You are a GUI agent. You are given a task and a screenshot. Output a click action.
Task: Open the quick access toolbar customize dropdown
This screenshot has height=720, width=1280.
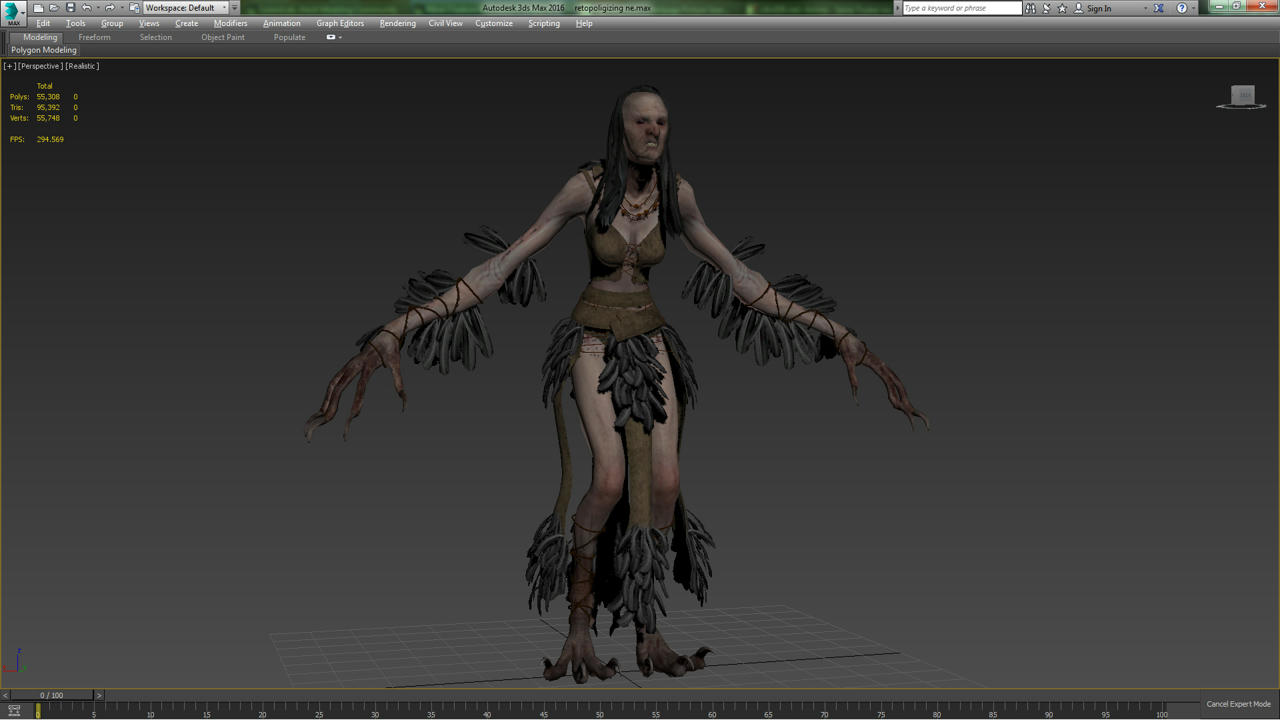[x=235, y=8]
